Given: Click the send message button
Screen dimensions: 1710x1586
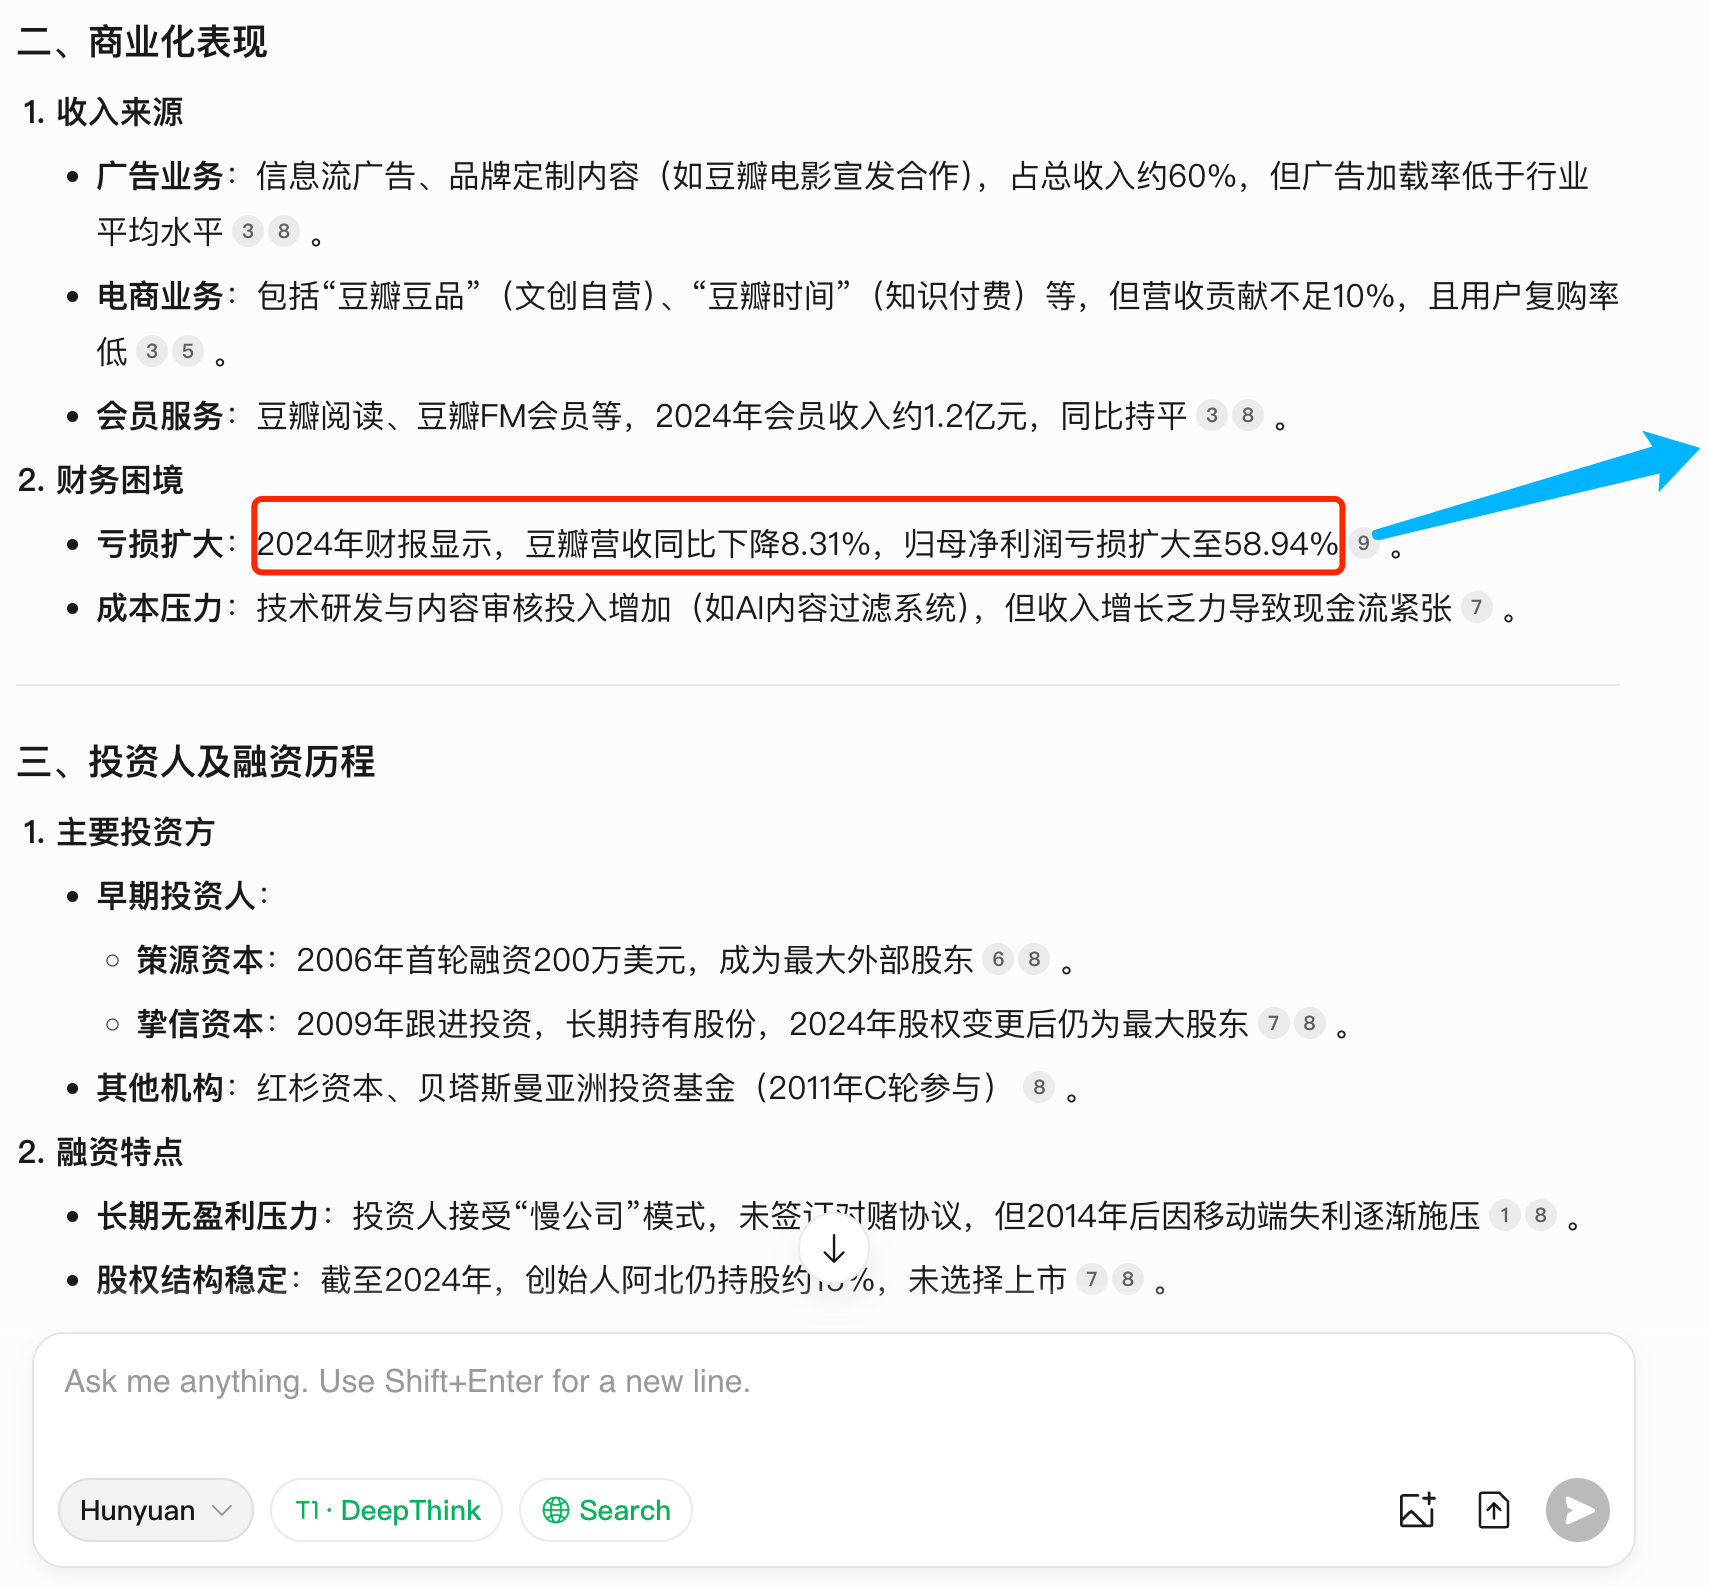Looking at the screenshot, I should click(x=1578, y=1510).
